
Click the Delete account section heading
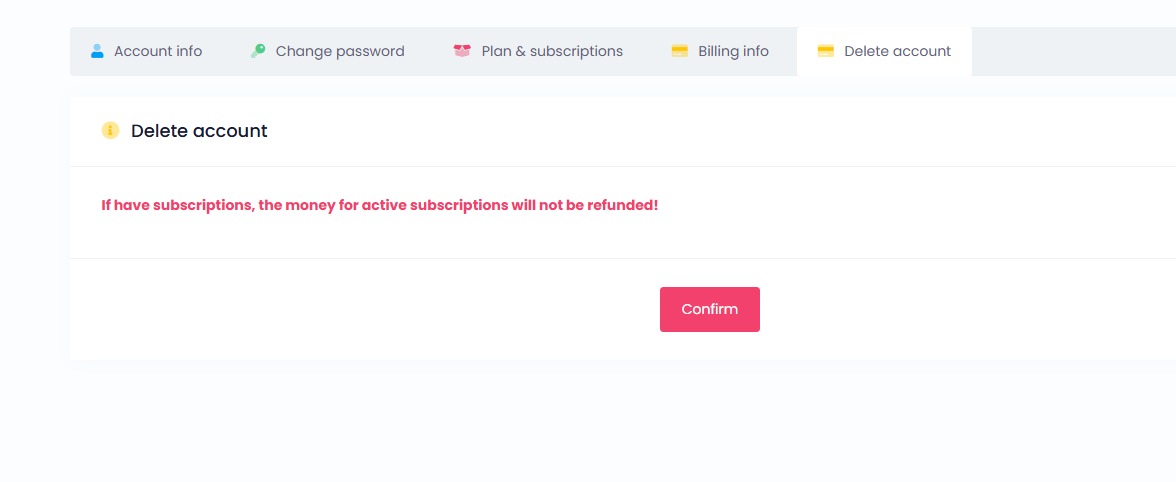(x=200, y=130)
